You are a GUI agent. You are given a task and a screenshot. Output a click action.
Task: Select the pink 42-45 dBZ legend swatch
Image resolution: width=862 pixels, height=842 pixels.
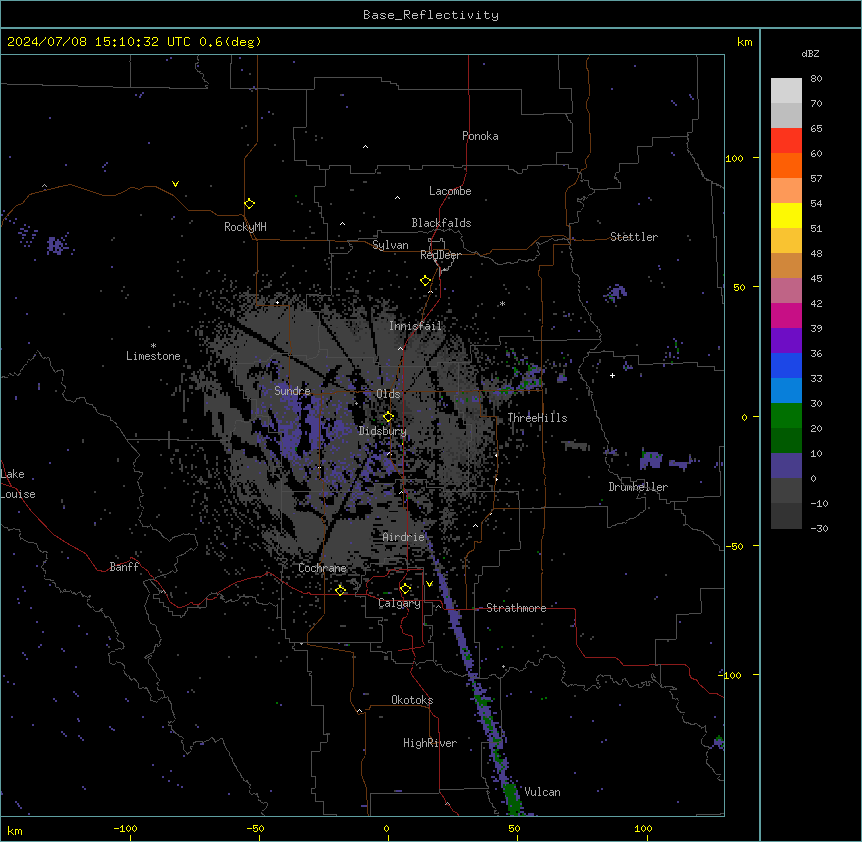coord(786,290)
